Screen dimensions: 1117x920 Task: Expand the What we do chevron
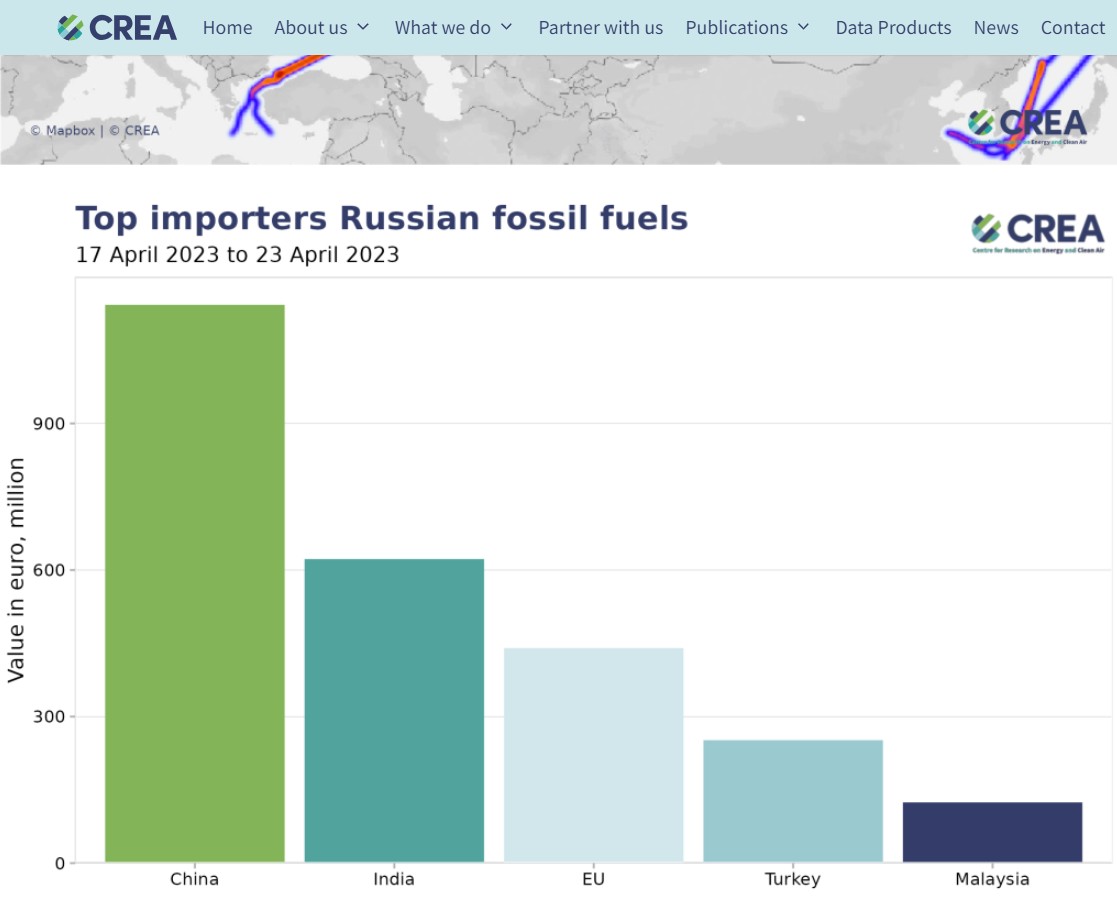[x=506, y=27]
